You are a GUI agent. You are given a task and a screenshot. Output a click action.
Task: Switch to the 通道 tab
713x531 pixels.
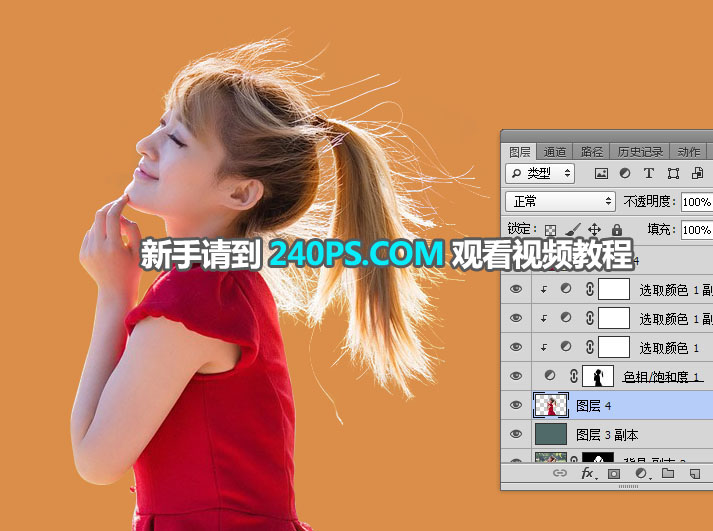[555, 152]
